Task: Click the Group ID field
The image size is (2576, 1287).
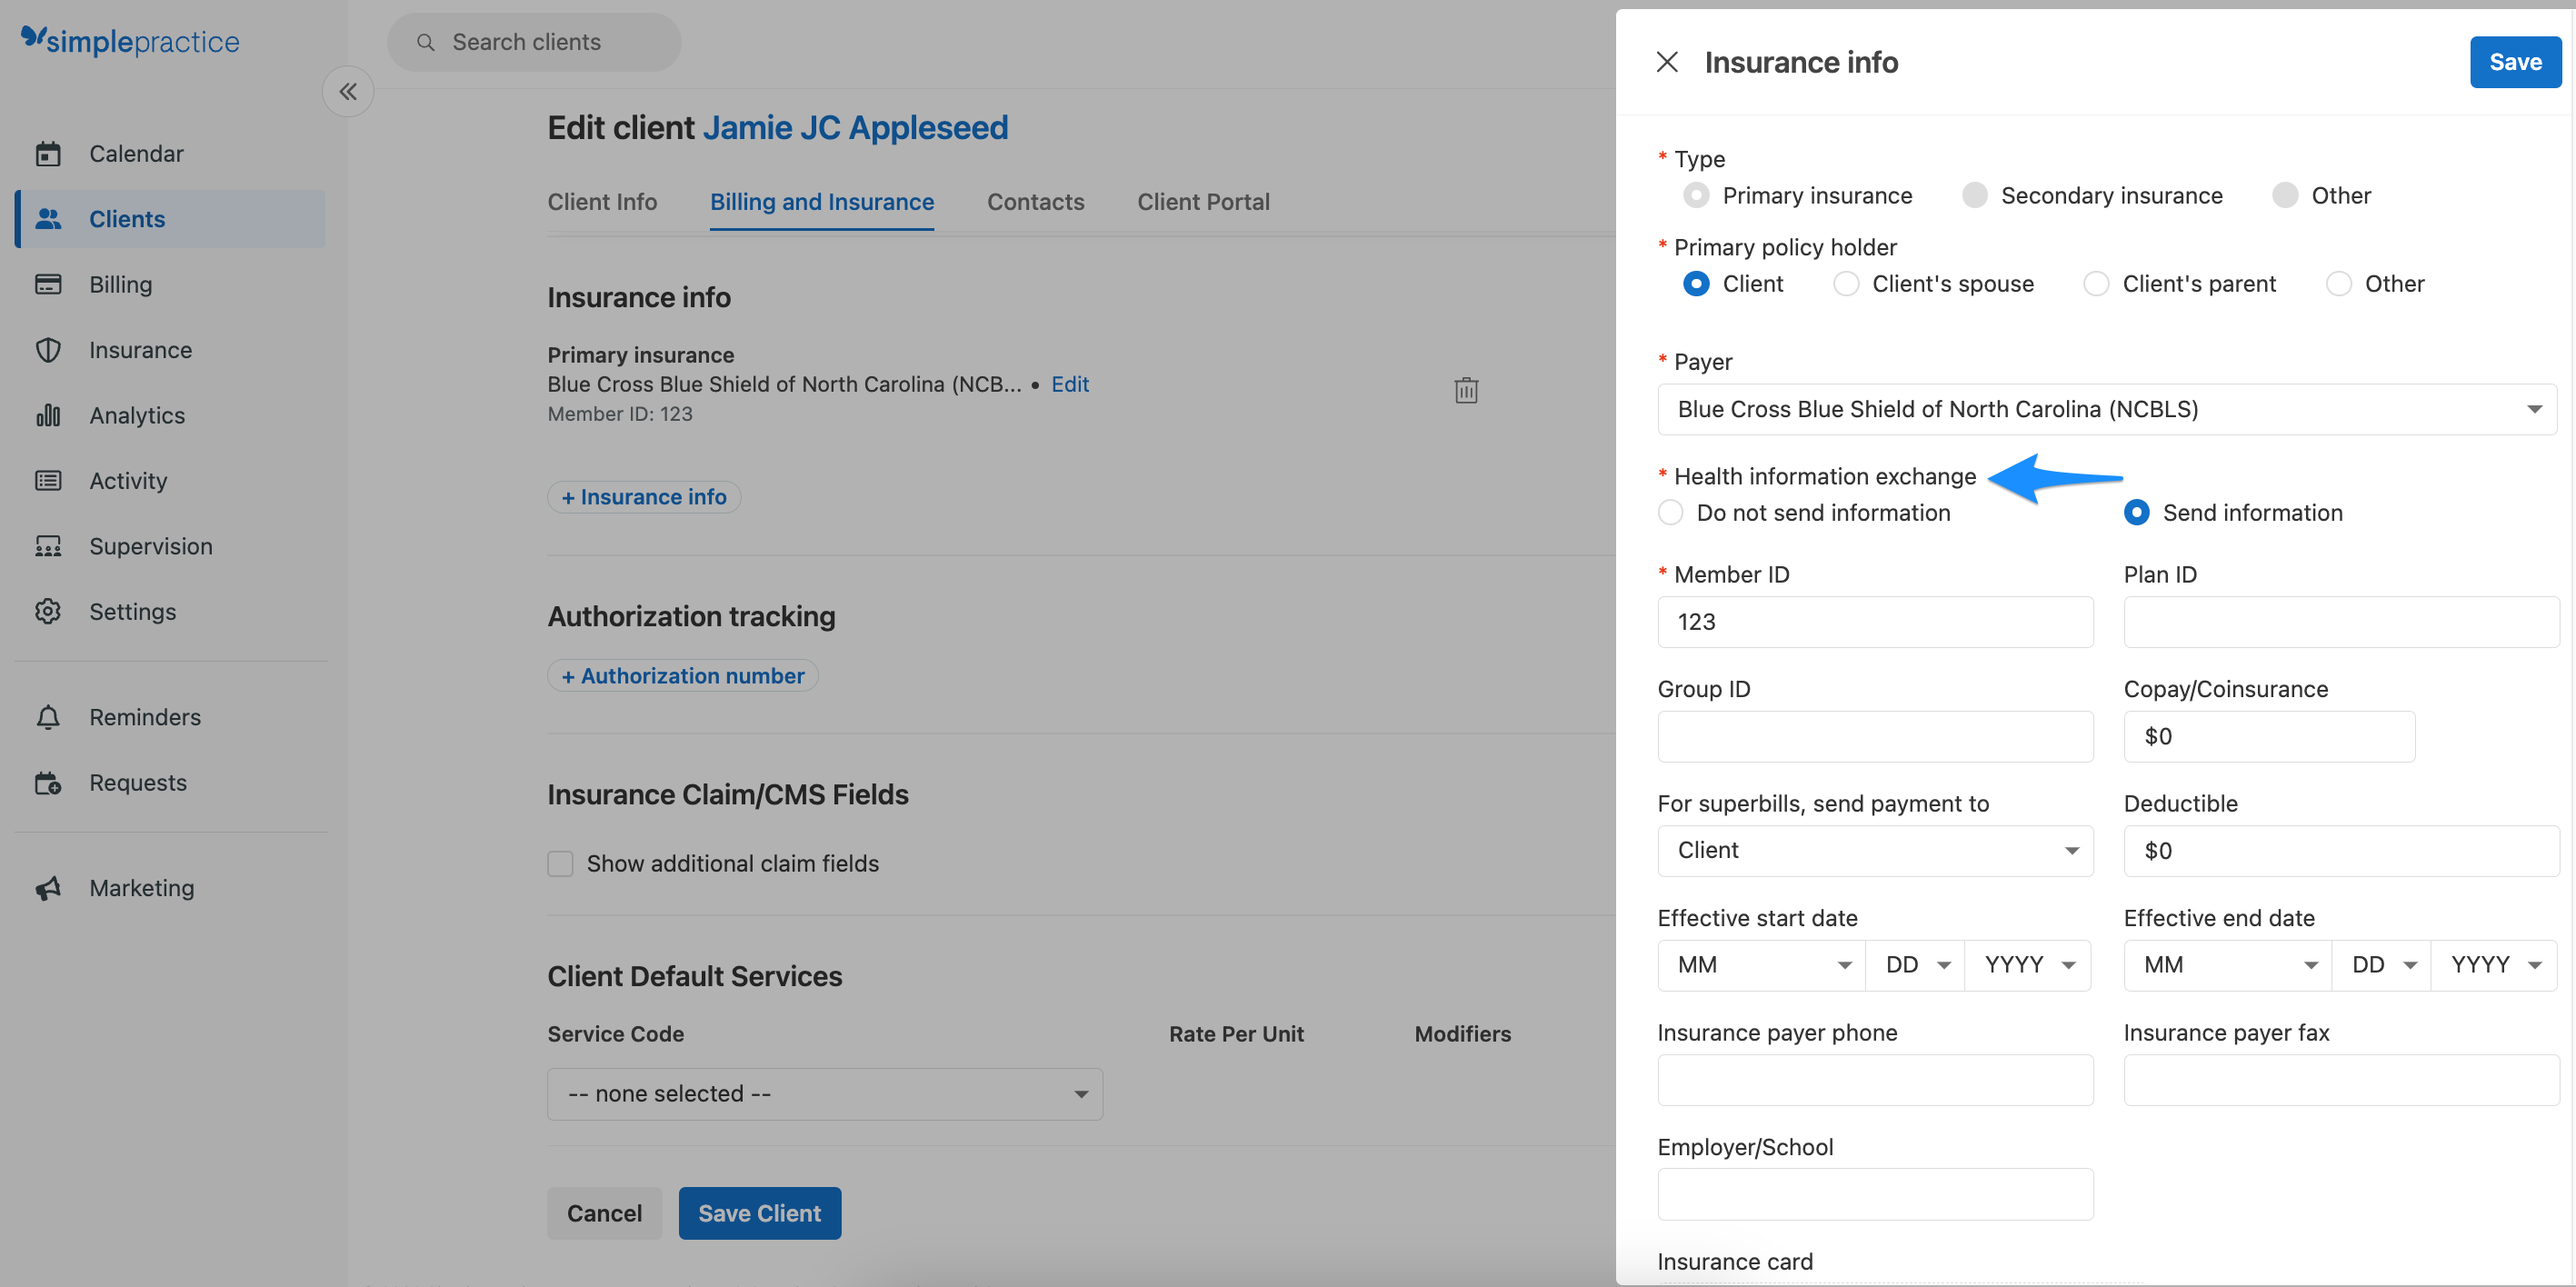Action: 1875,737
